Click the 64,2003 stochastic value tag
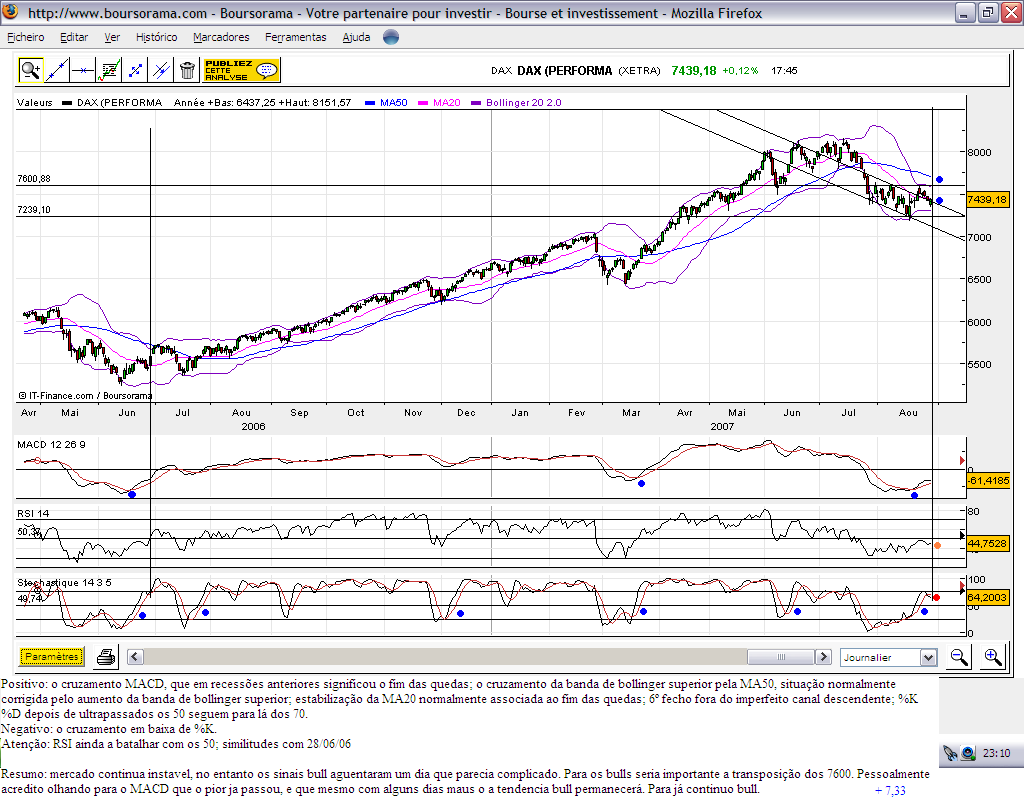 (x=987, y=598)
